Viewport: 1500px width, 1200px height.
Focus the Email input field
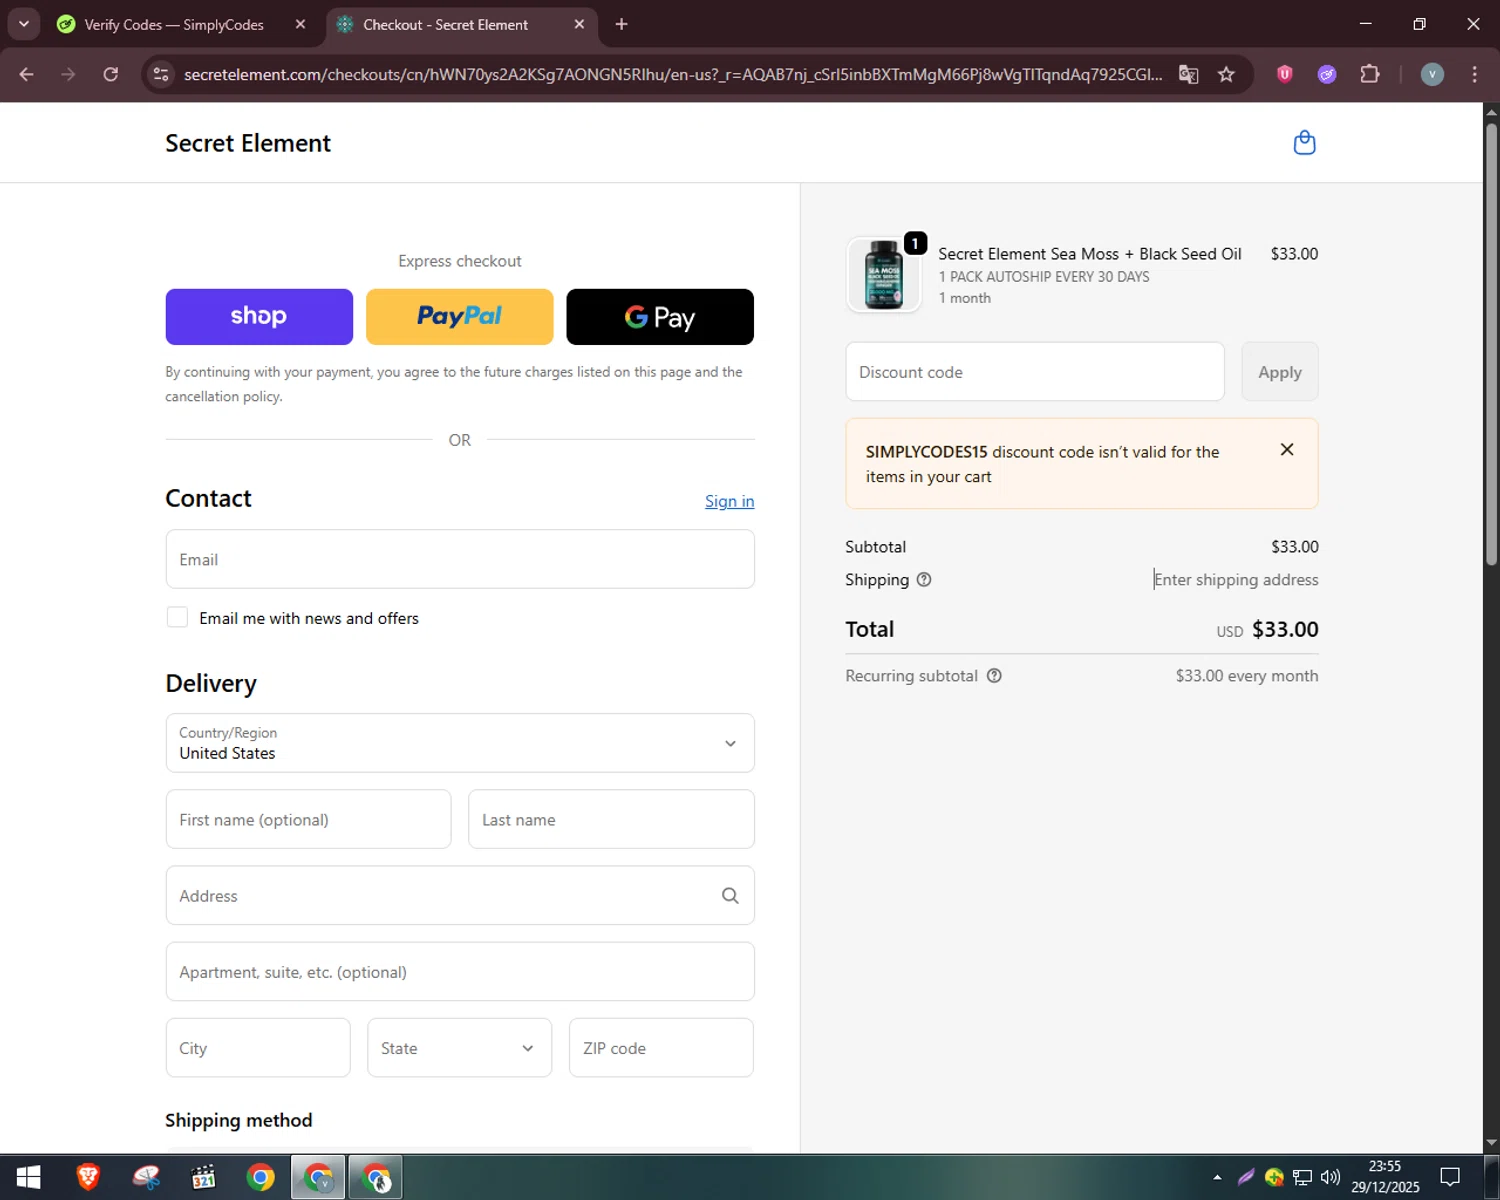460,559
